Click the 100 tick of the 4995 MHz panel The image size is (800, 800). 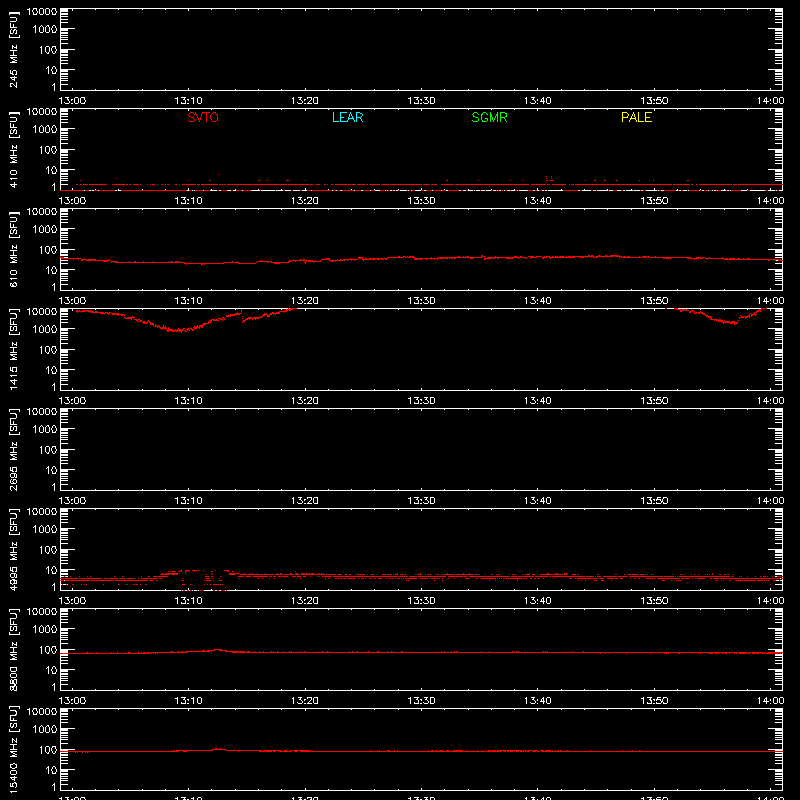[48, 550]
